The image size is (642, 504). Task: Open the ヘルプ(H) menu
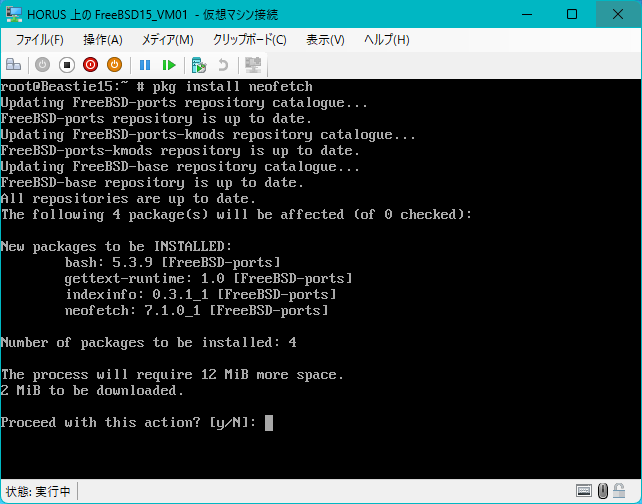[387, 40]
